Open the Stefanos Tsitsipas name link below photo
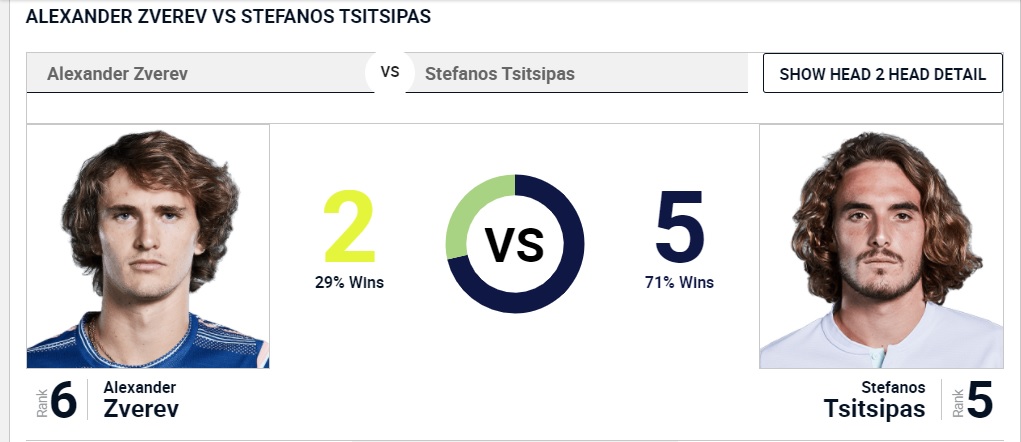1021x442 pixels. [x=874, y=400]
